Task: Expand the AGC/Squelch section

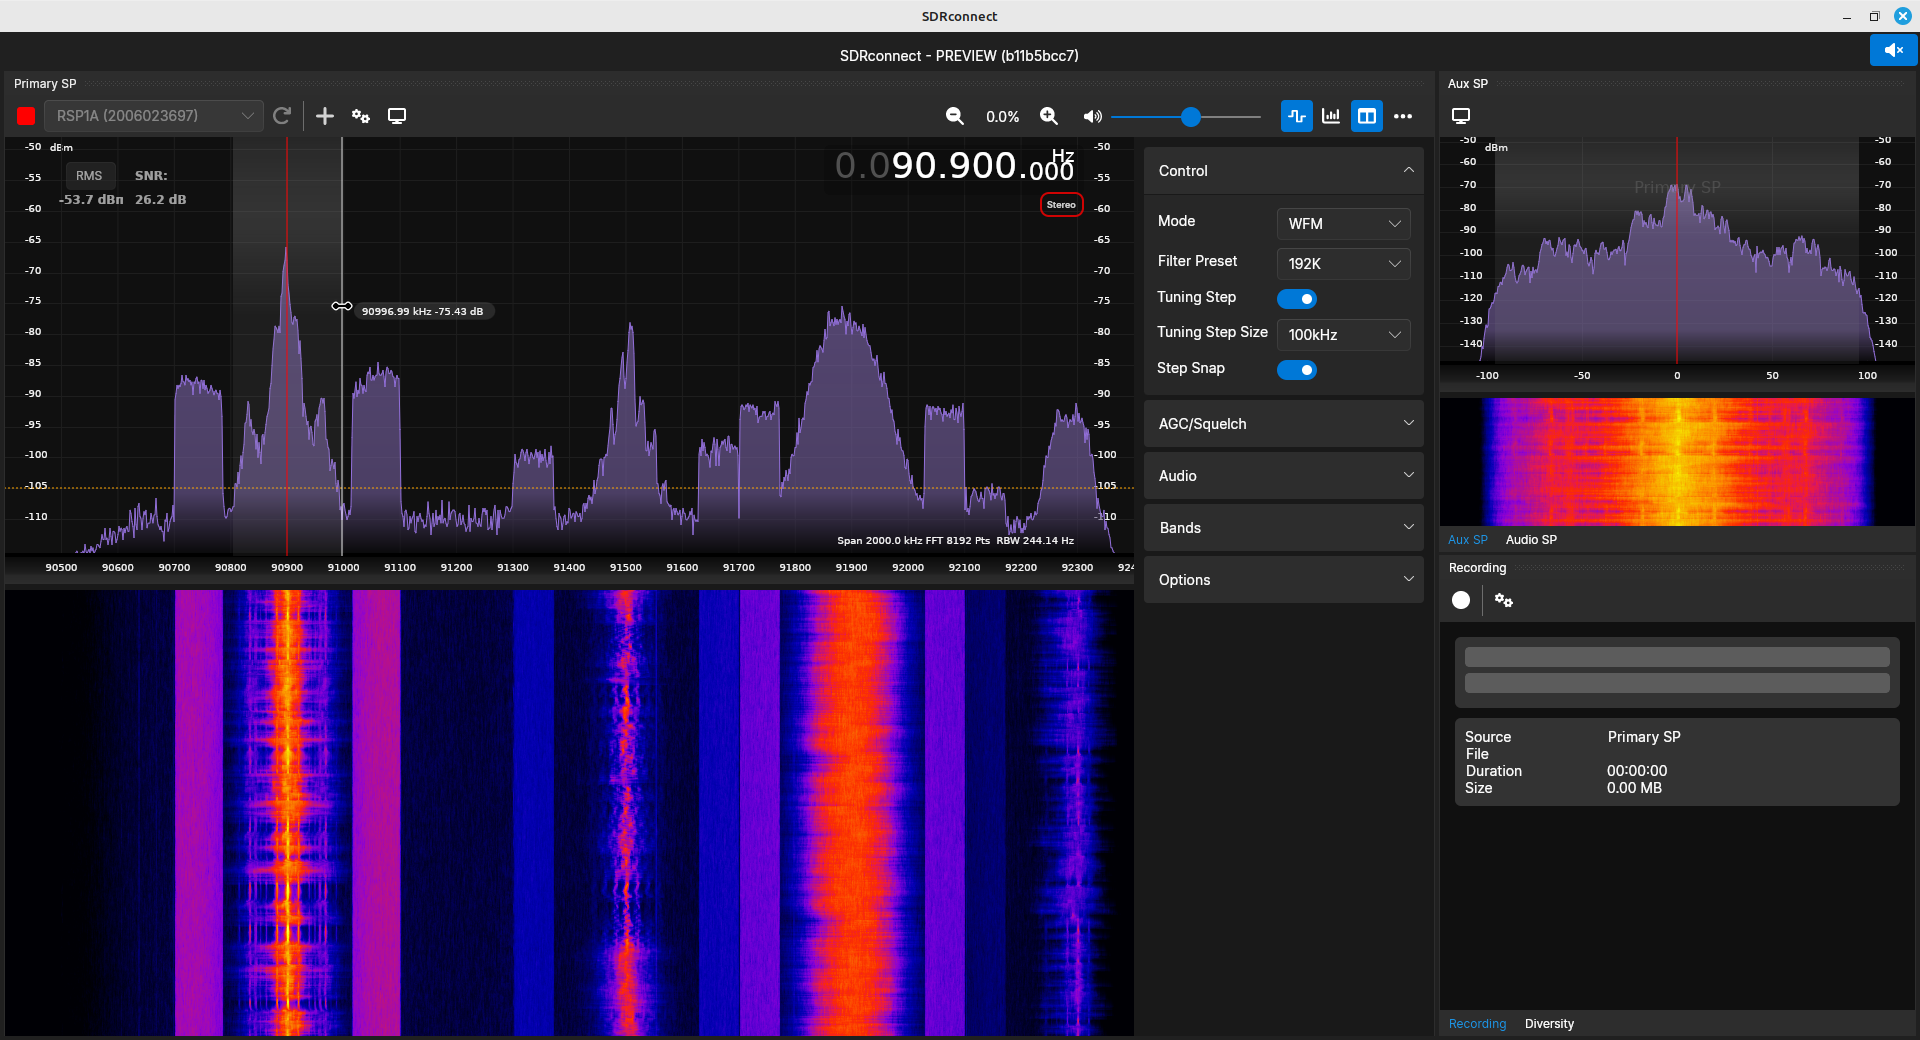Action: click(1283, 424)
